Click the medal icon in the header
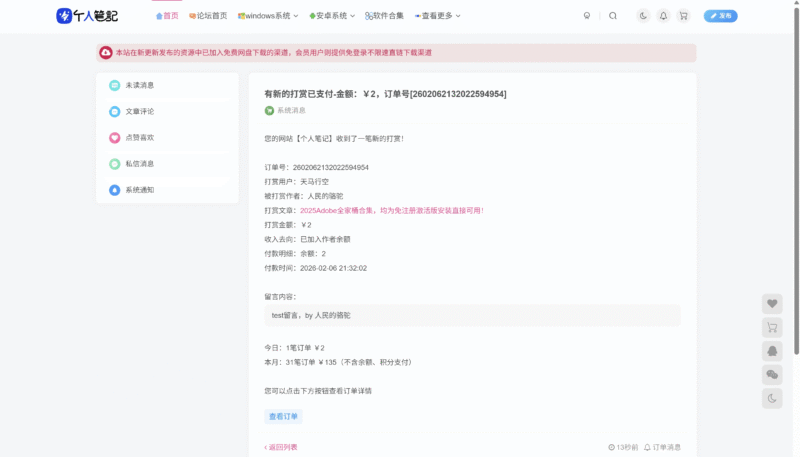This screenshot has height=457, width=800. (587, 16)
